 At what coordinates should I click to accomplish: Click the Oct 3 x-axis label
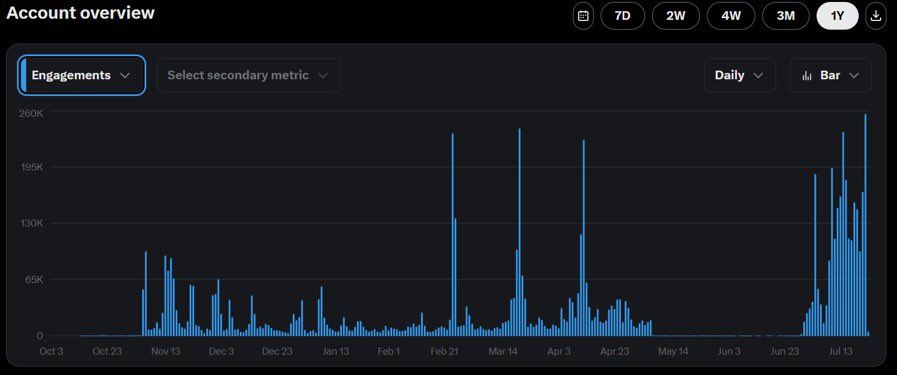click(x=51, y=351)
